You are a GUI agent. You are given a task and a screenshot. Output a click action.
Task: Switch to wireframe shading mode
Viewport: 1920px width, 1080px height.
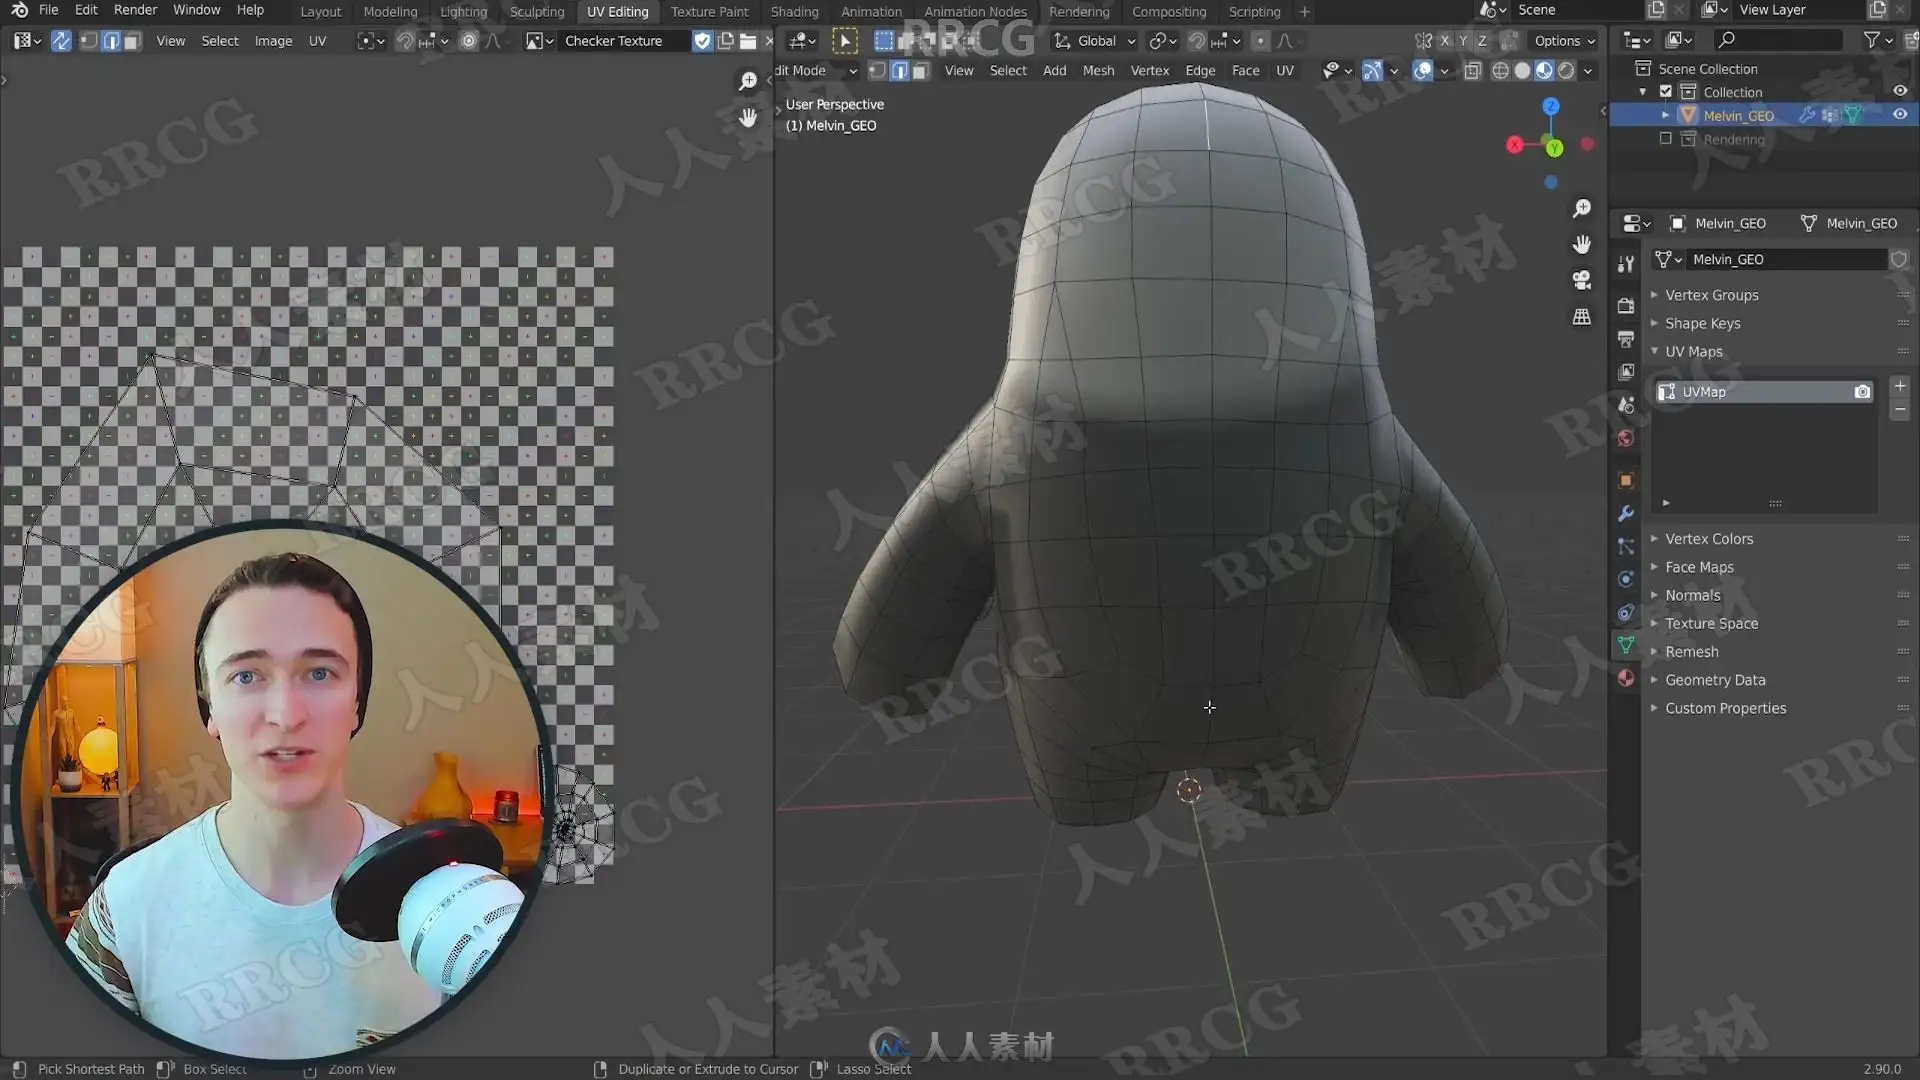click(x=1500, y=71)
